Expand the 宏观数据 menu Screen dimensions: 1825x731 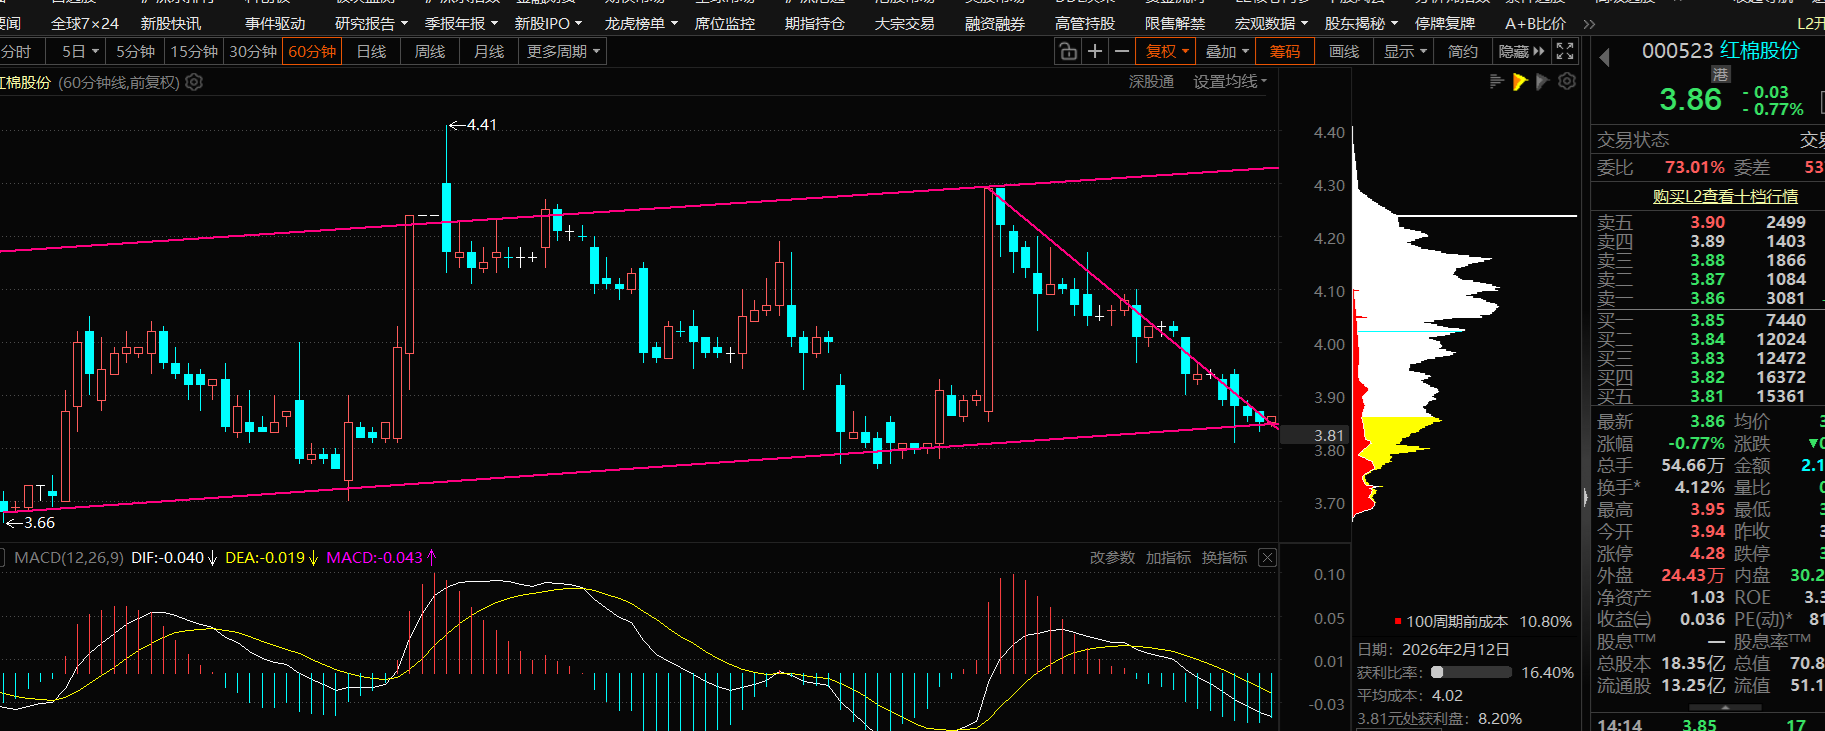[1271, 23]
